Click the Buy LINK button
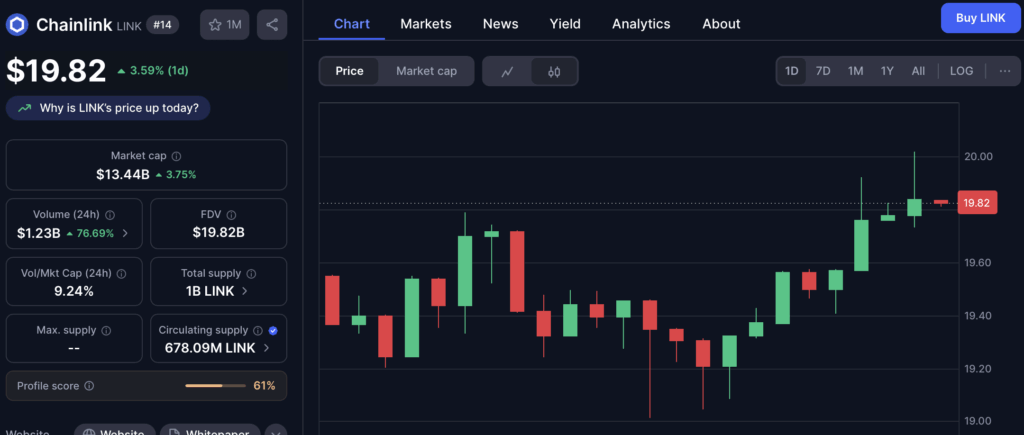This screenshot has width=1024, height=435. [x=980, y=18]
